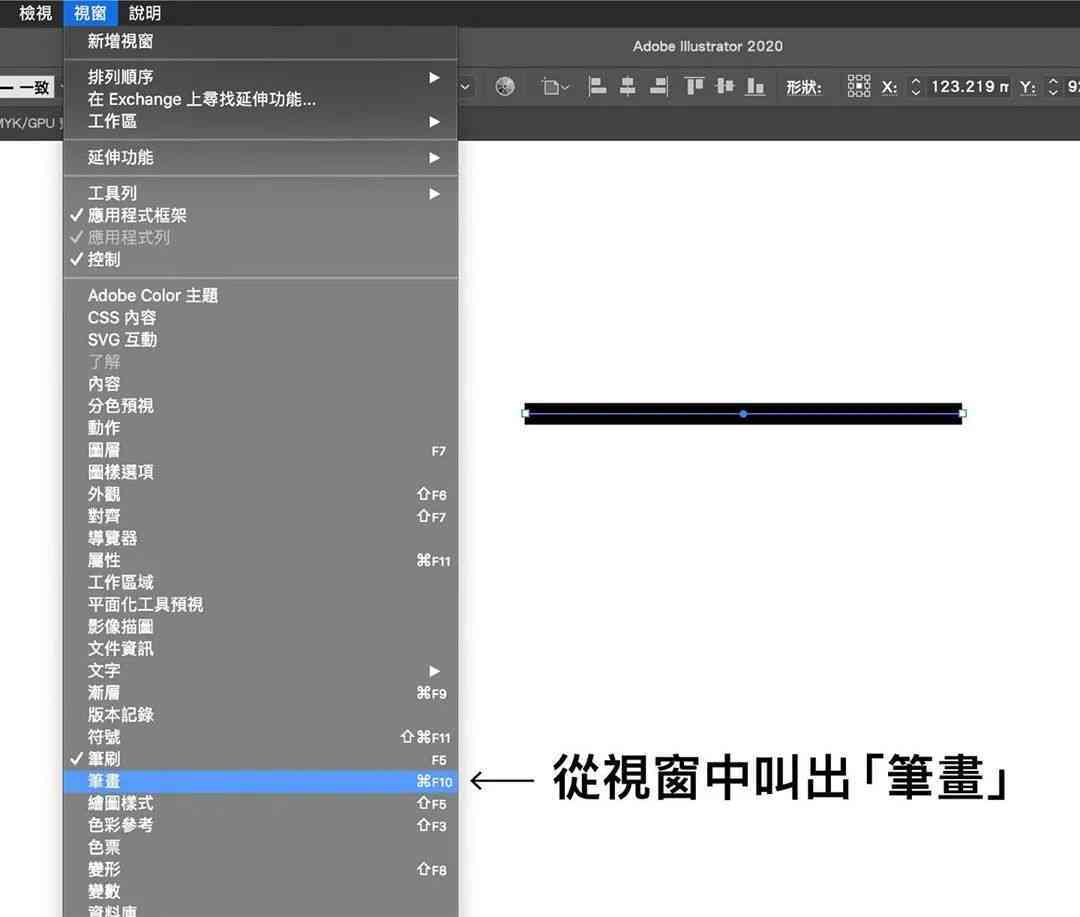1080x917 pixels.
Task: Choose 新增視窗 from the menu
Action: point(260,41)
